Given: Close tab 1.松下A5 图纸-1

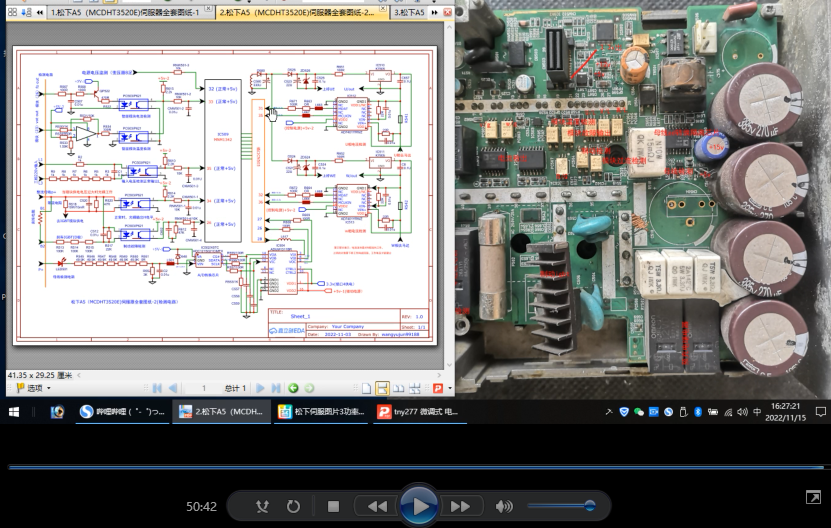Looking at the screenshot, I should 209,9.
